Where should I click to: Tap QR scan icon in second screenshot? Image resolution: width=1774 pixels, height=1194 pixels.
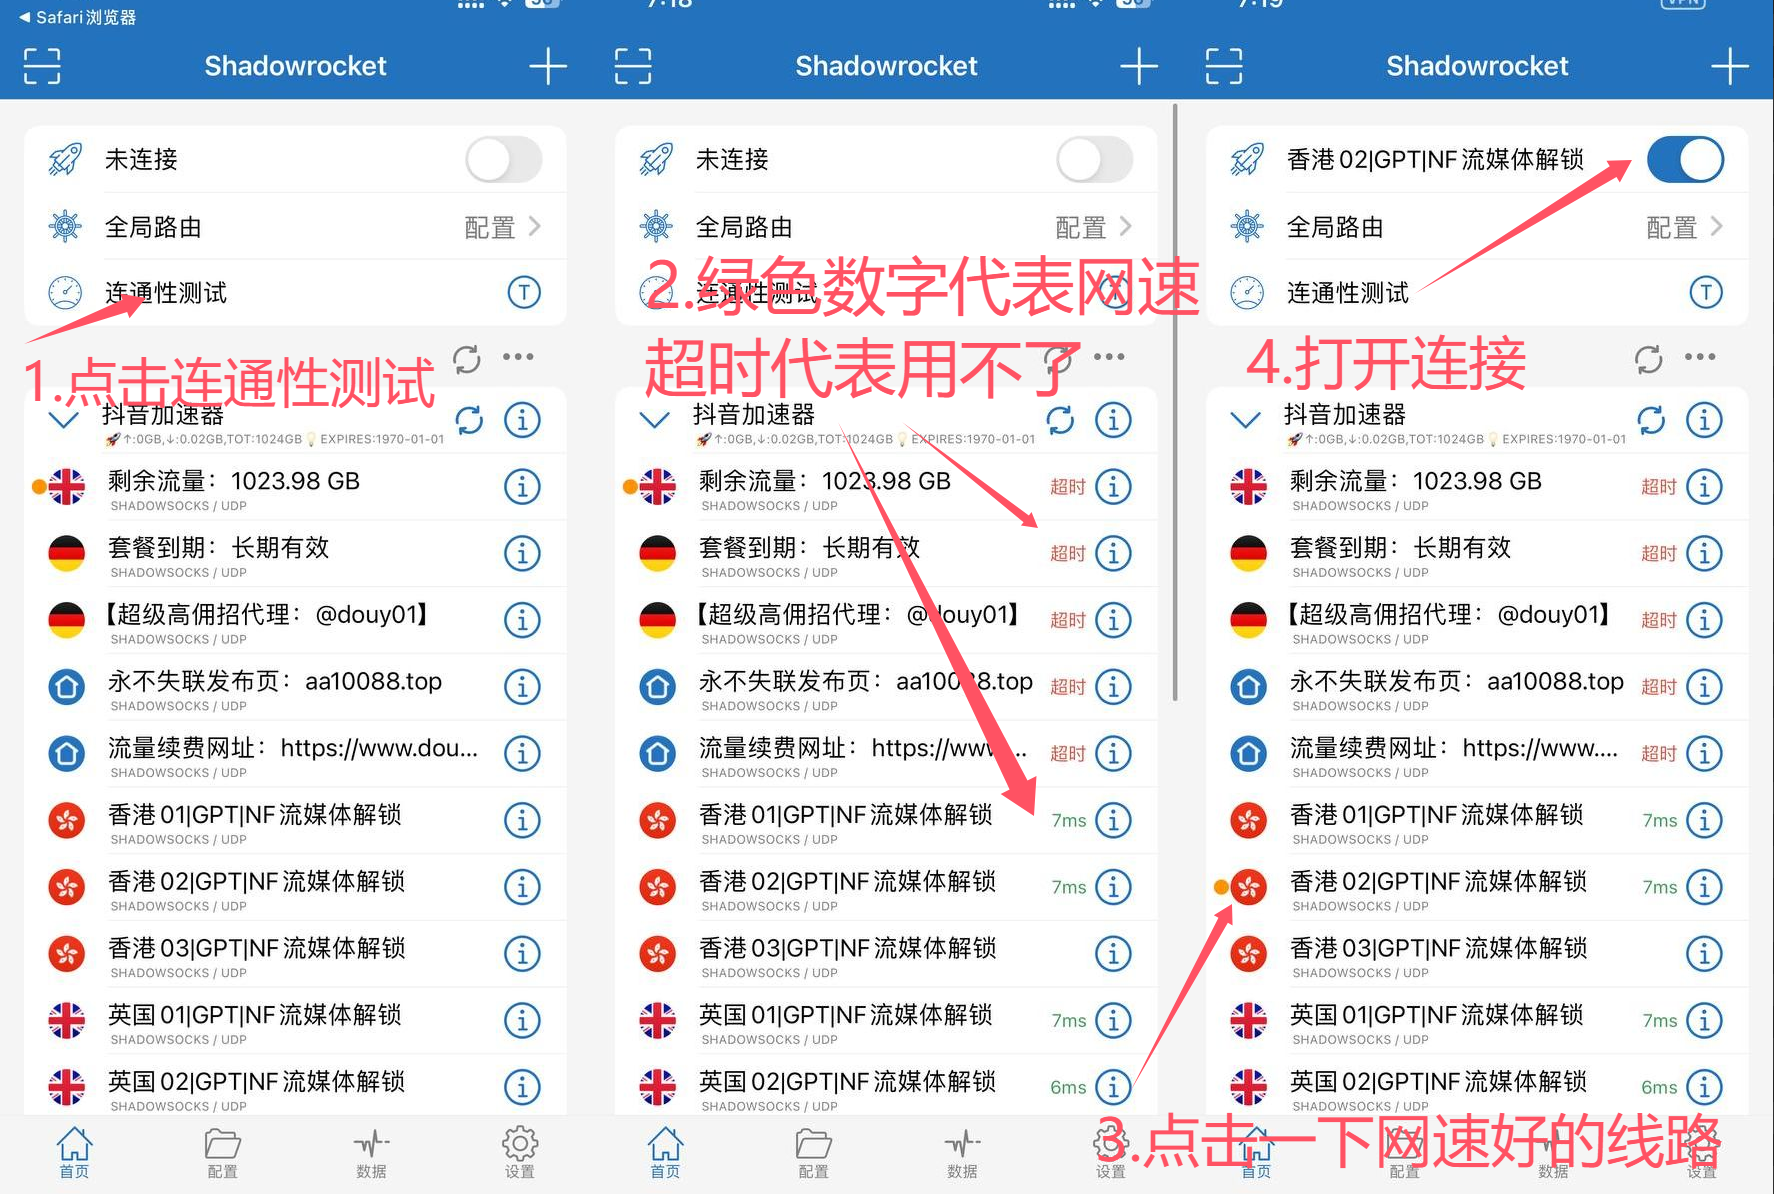tap(633, 66)
